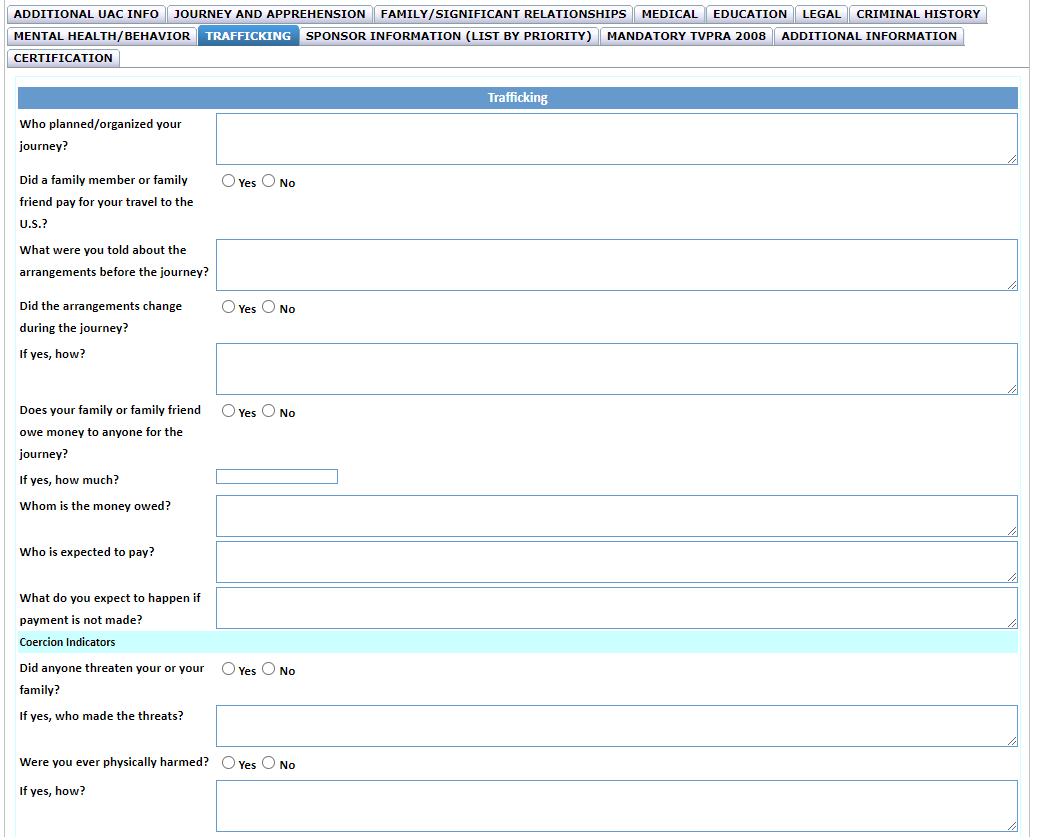The height and width of the screenshot is (837, 1039).
Task: Open the Criminal History tab
Action: [918, 14]
